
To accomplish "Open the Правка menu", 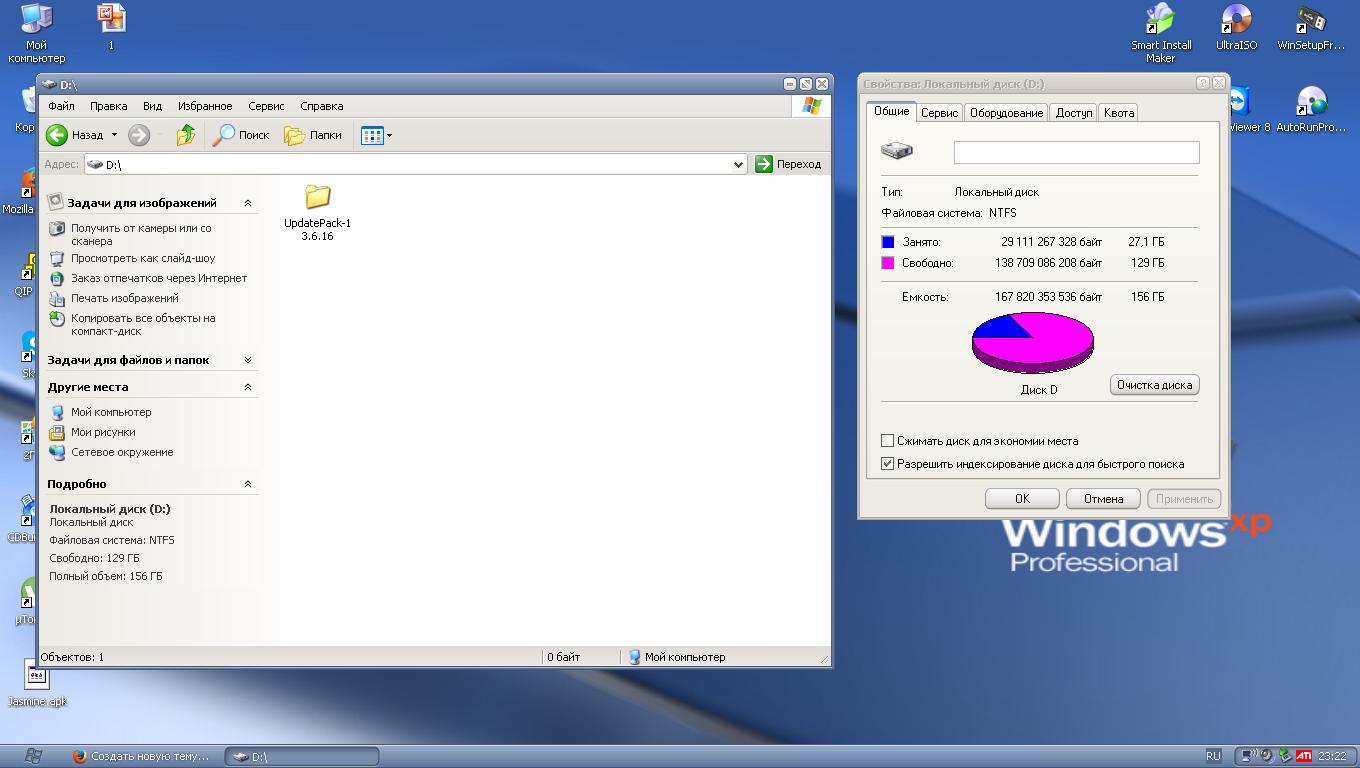I will click(x=108, y=106).
